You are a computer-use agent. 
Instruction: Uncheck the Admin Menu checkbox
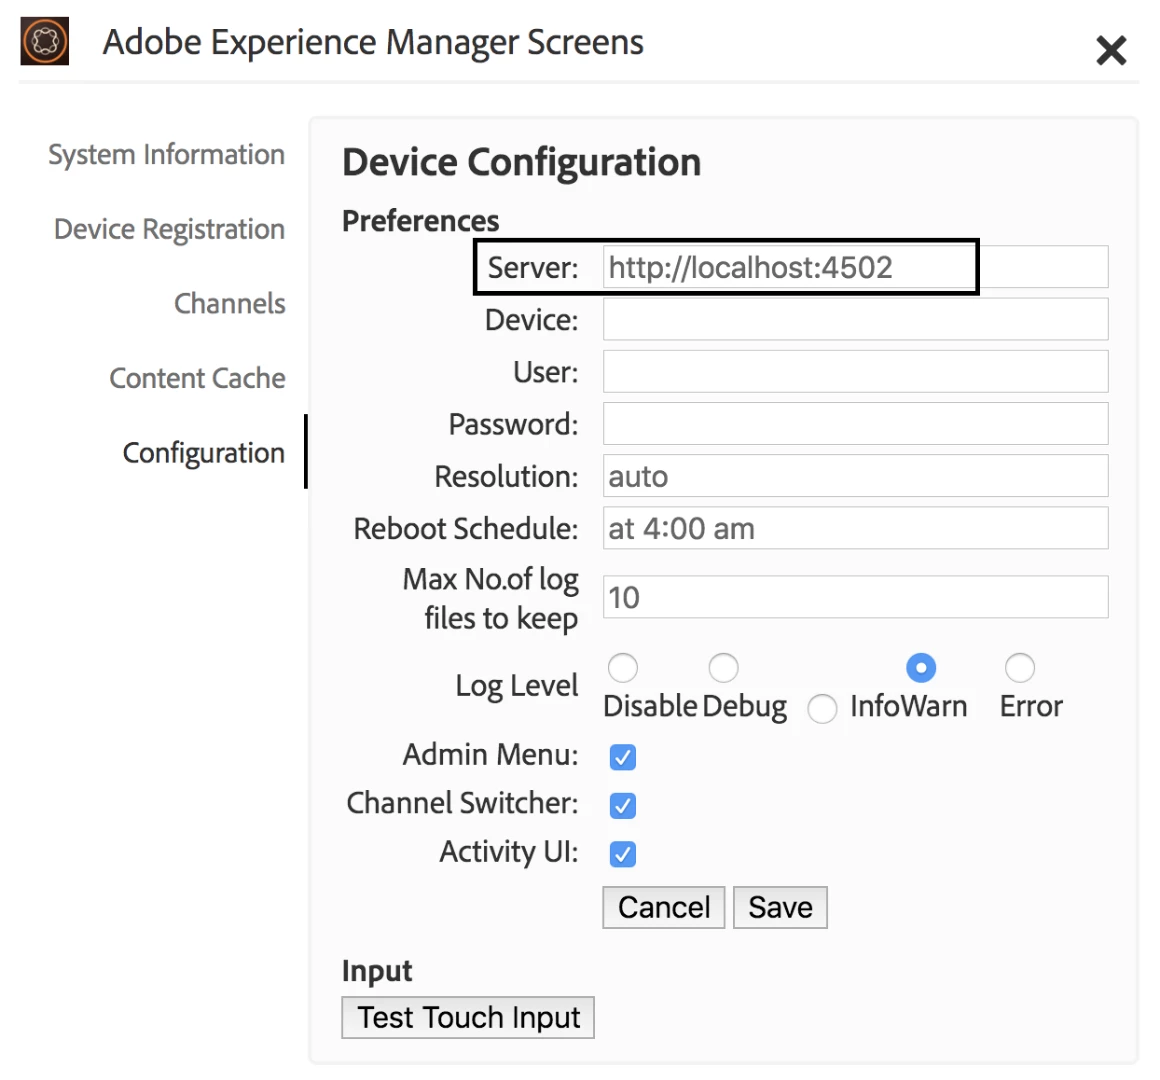pos(622,757)
